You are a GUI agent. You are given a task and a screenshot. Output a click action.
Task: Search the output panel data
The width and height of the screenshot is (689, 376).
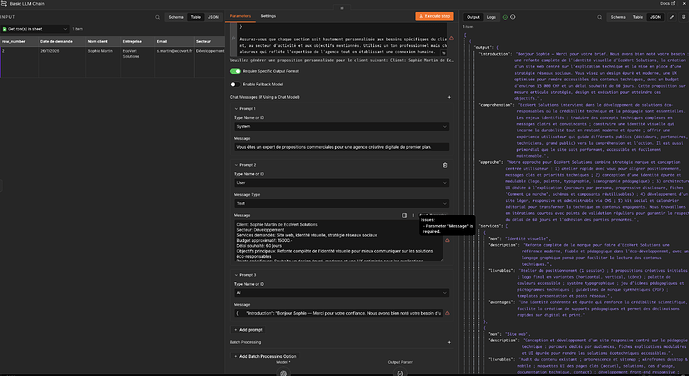coord(599,17)
